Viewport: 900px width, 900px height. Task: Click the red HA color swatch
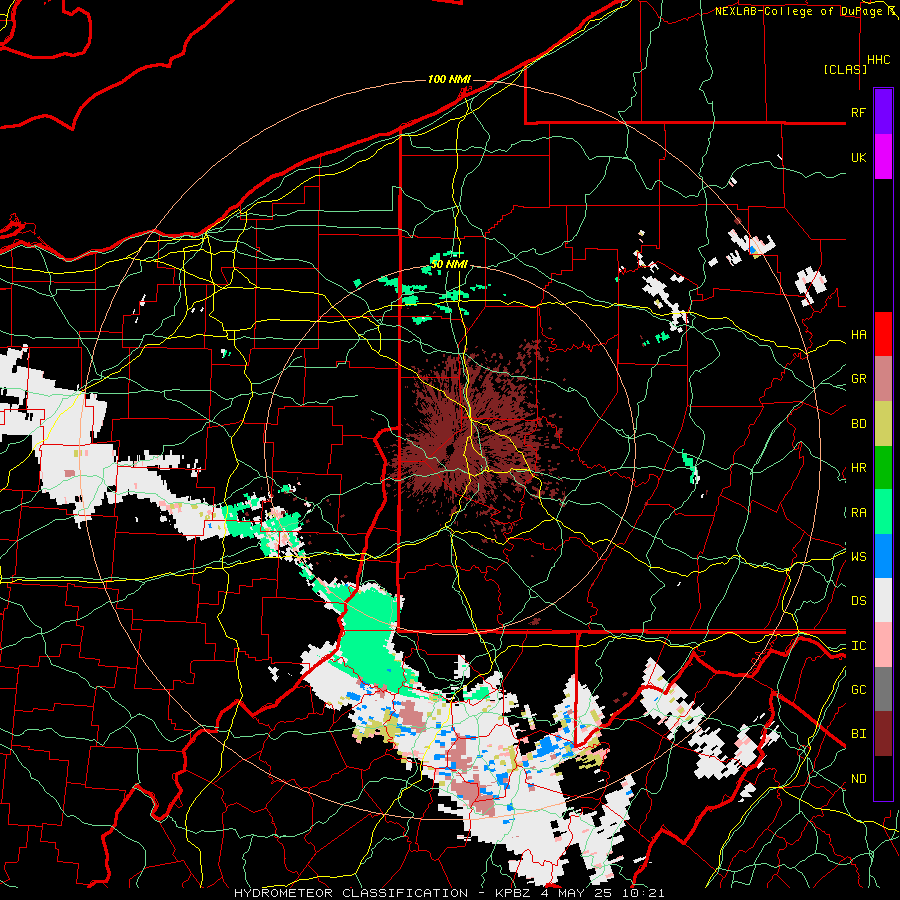[x=883, y=334]
